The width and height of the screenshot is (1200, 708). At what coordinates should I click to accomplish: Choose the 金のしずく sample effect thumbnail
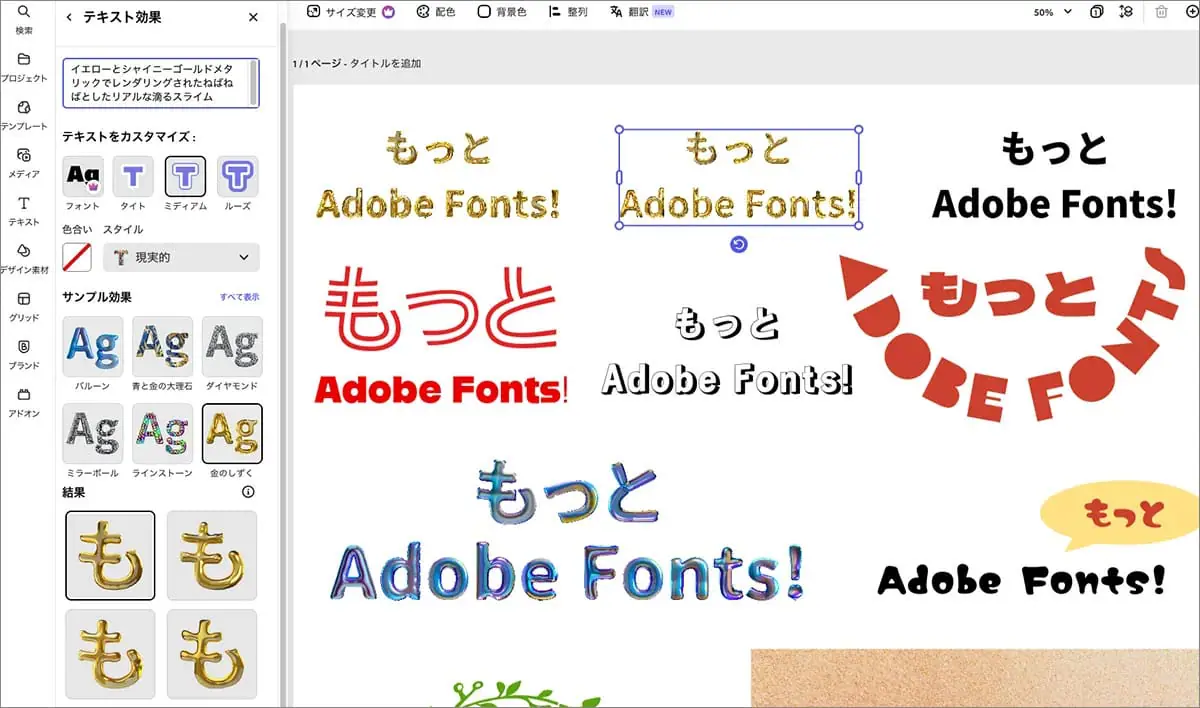232,433
